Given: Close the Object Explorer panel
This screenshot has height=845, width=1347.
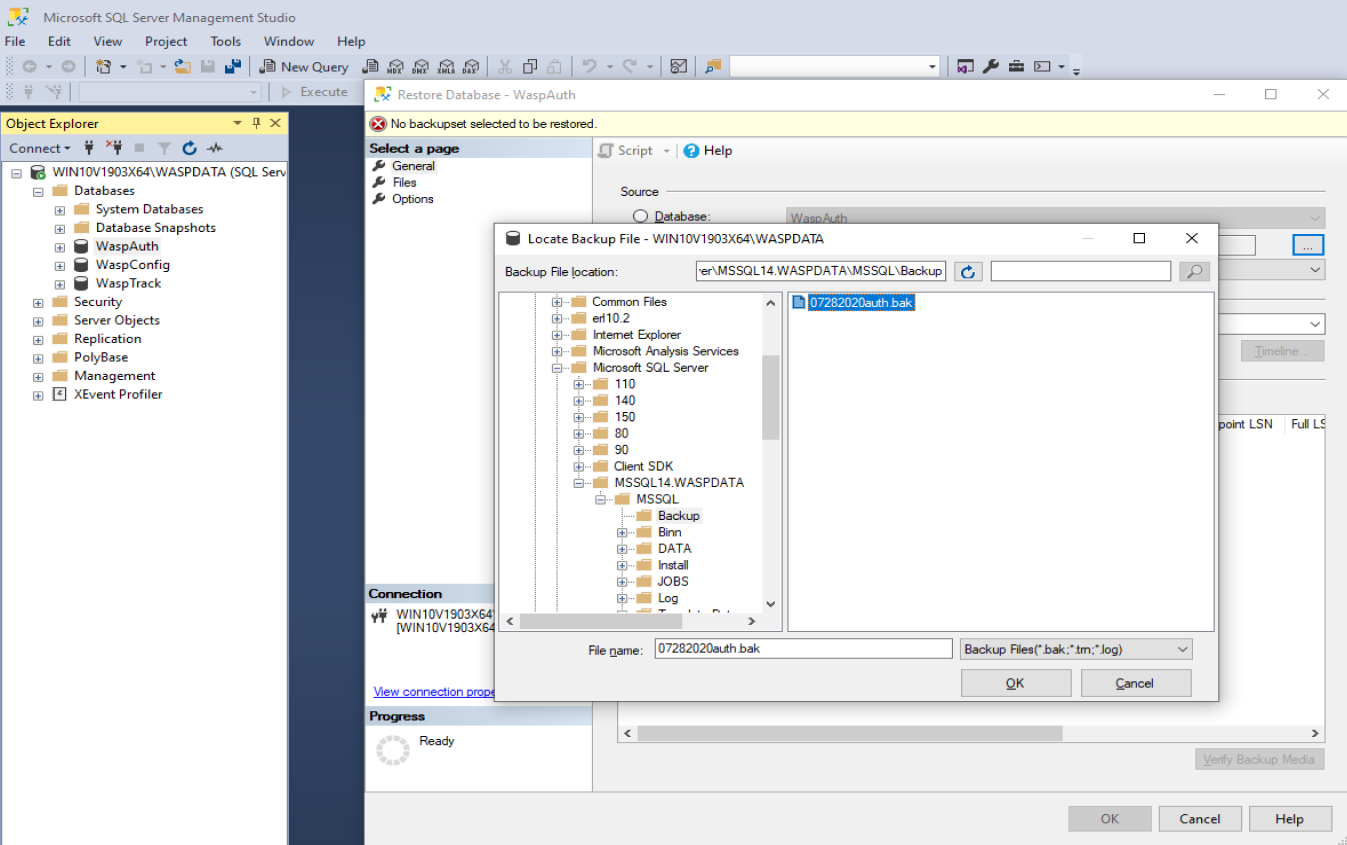Looking at the screenshot, I should [x=274, y=123].
